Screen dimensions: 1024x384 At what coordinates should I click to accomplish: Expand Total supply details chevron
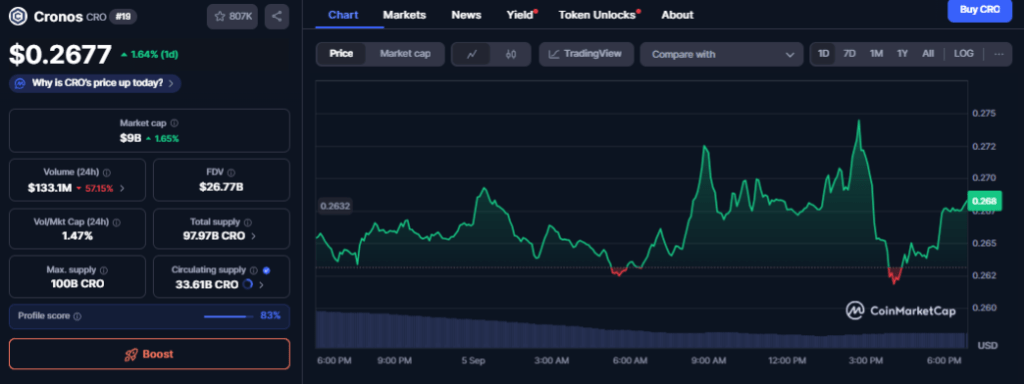[x=253, y=236]
